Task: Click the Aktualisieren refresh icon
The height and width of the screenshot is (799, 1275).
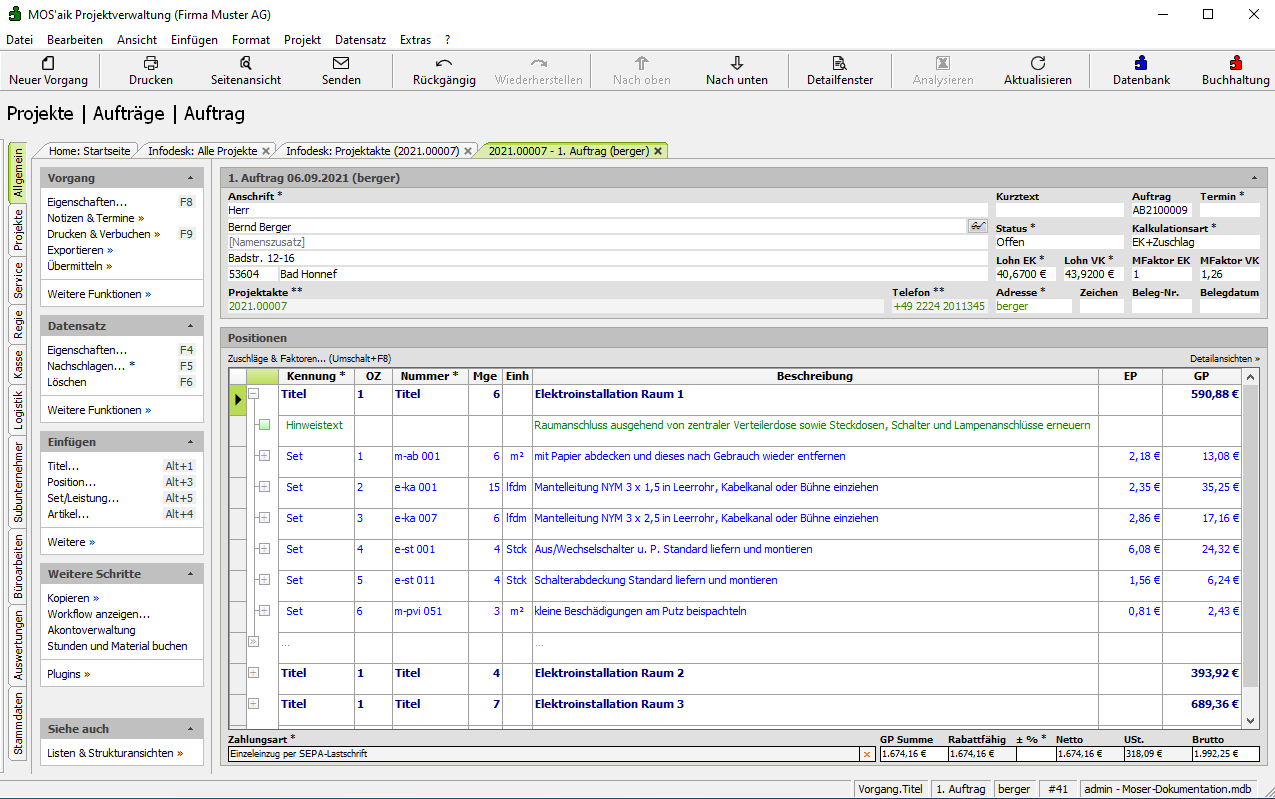Action: pos(1038,63)
